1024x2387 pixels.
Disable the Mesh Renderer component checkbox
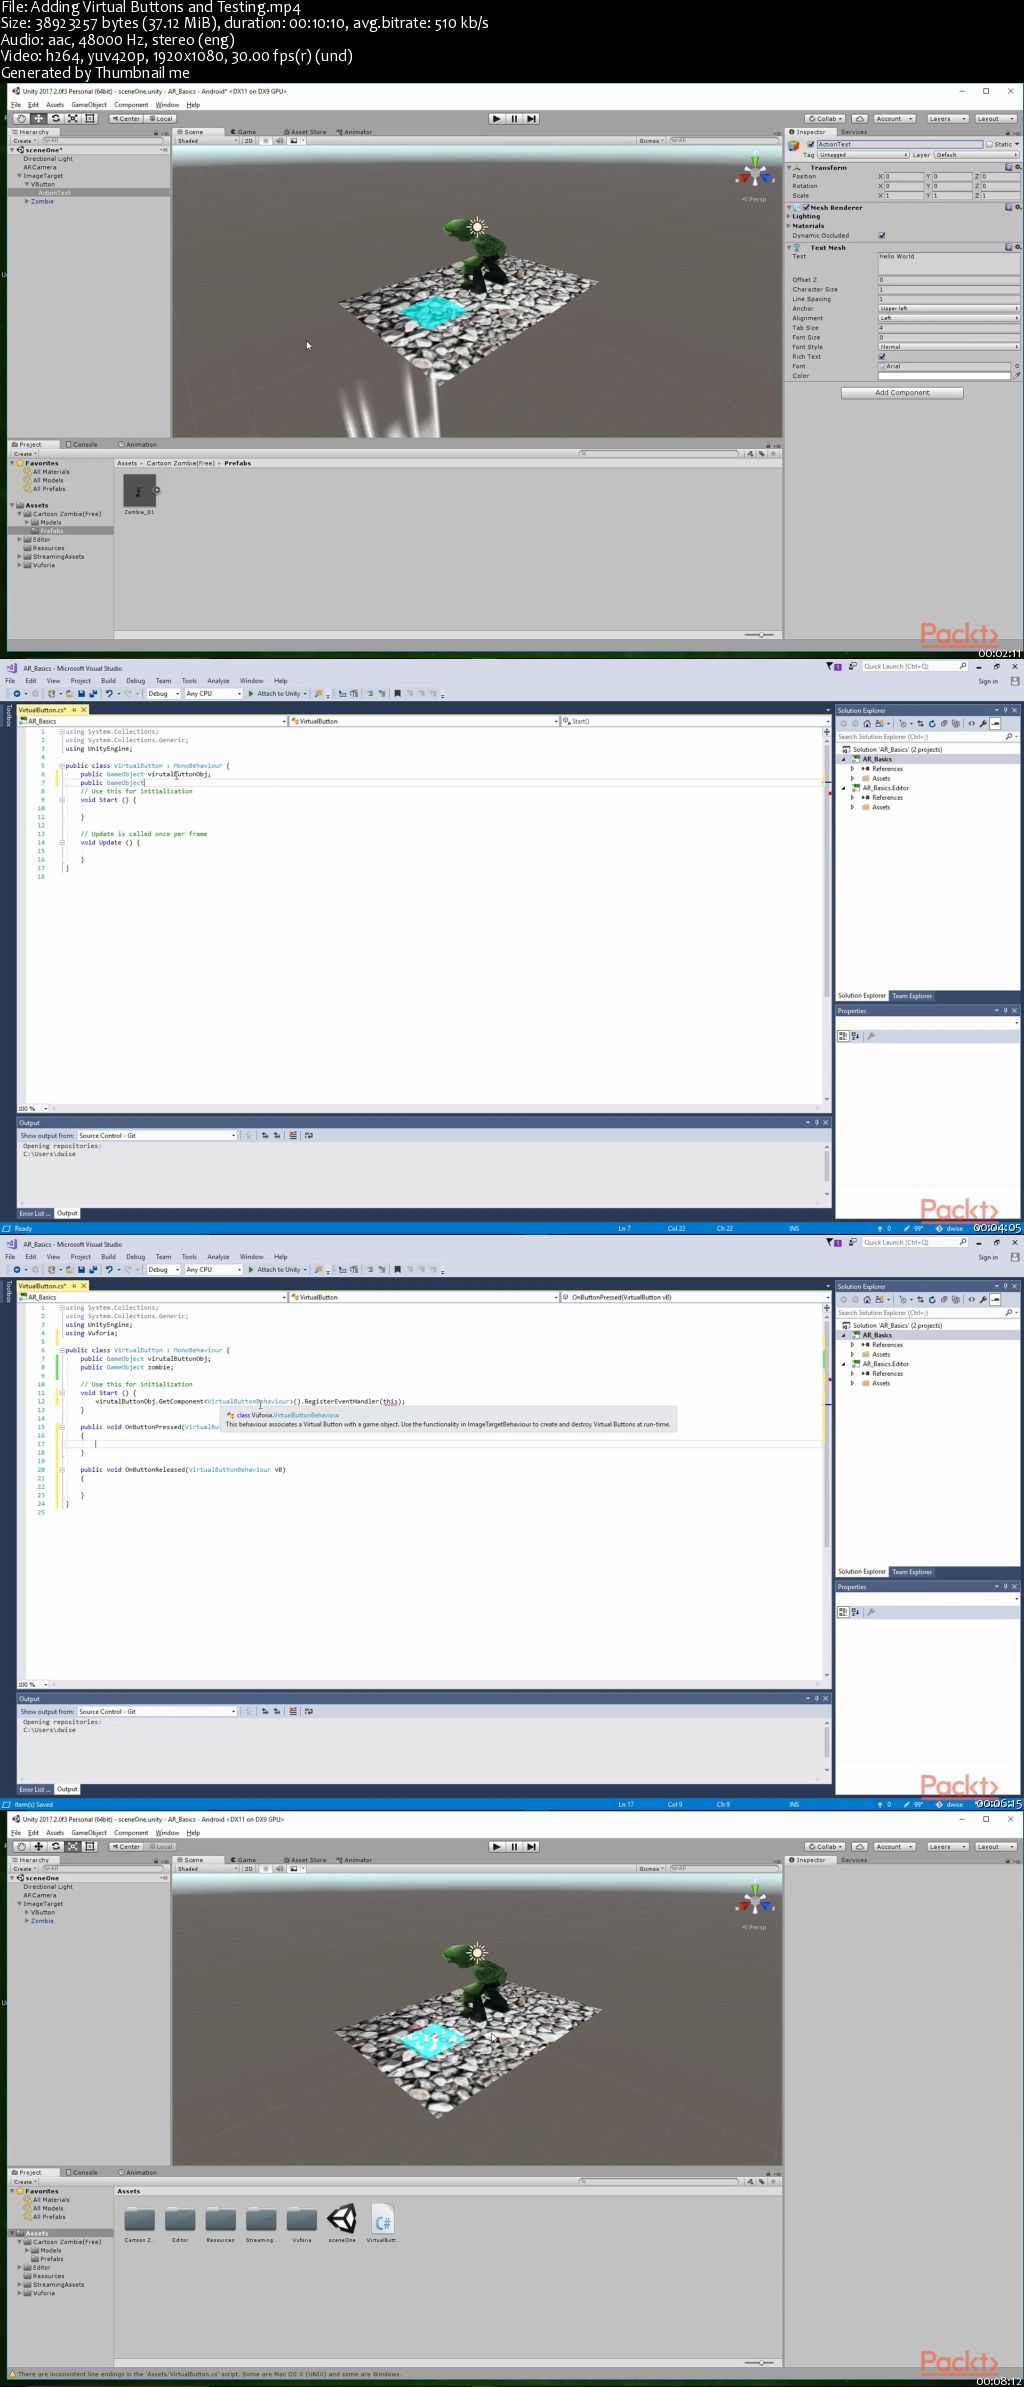[805, 207]
